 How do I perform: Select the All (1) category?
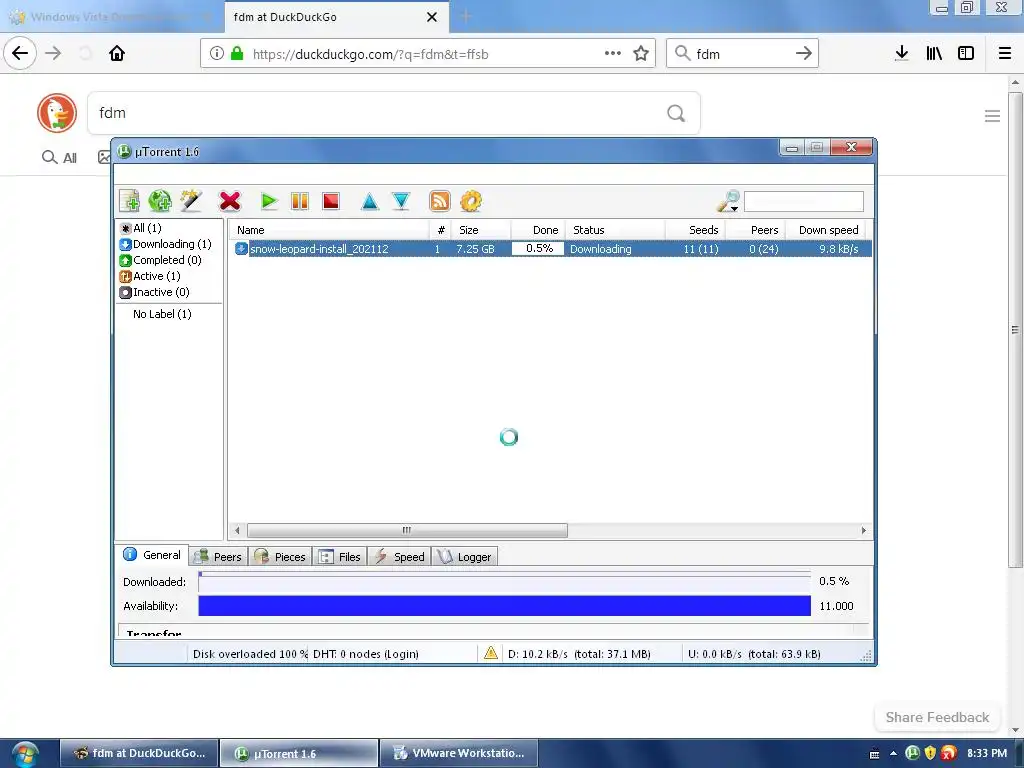click(141, 228)
